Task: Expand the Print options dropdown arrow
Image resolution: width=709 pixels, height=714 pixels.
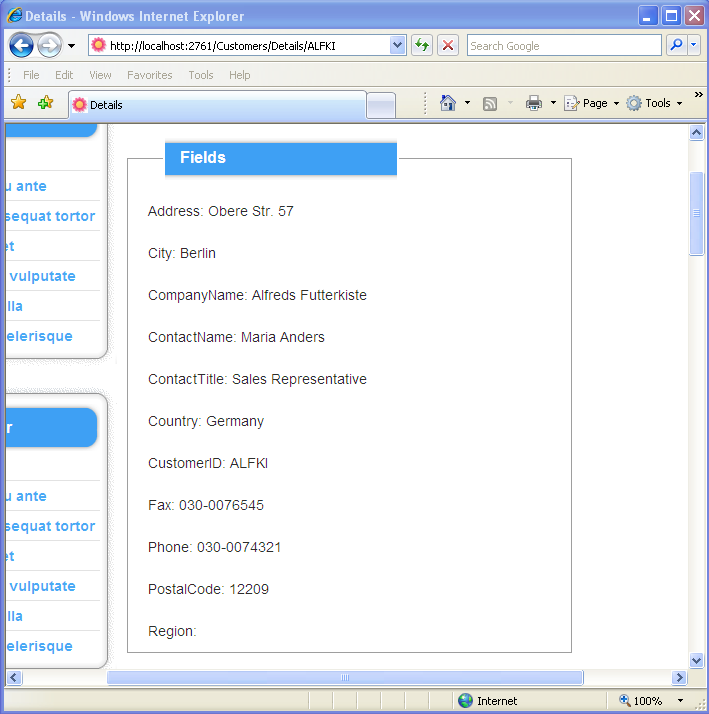Action: tap(553, 103)
